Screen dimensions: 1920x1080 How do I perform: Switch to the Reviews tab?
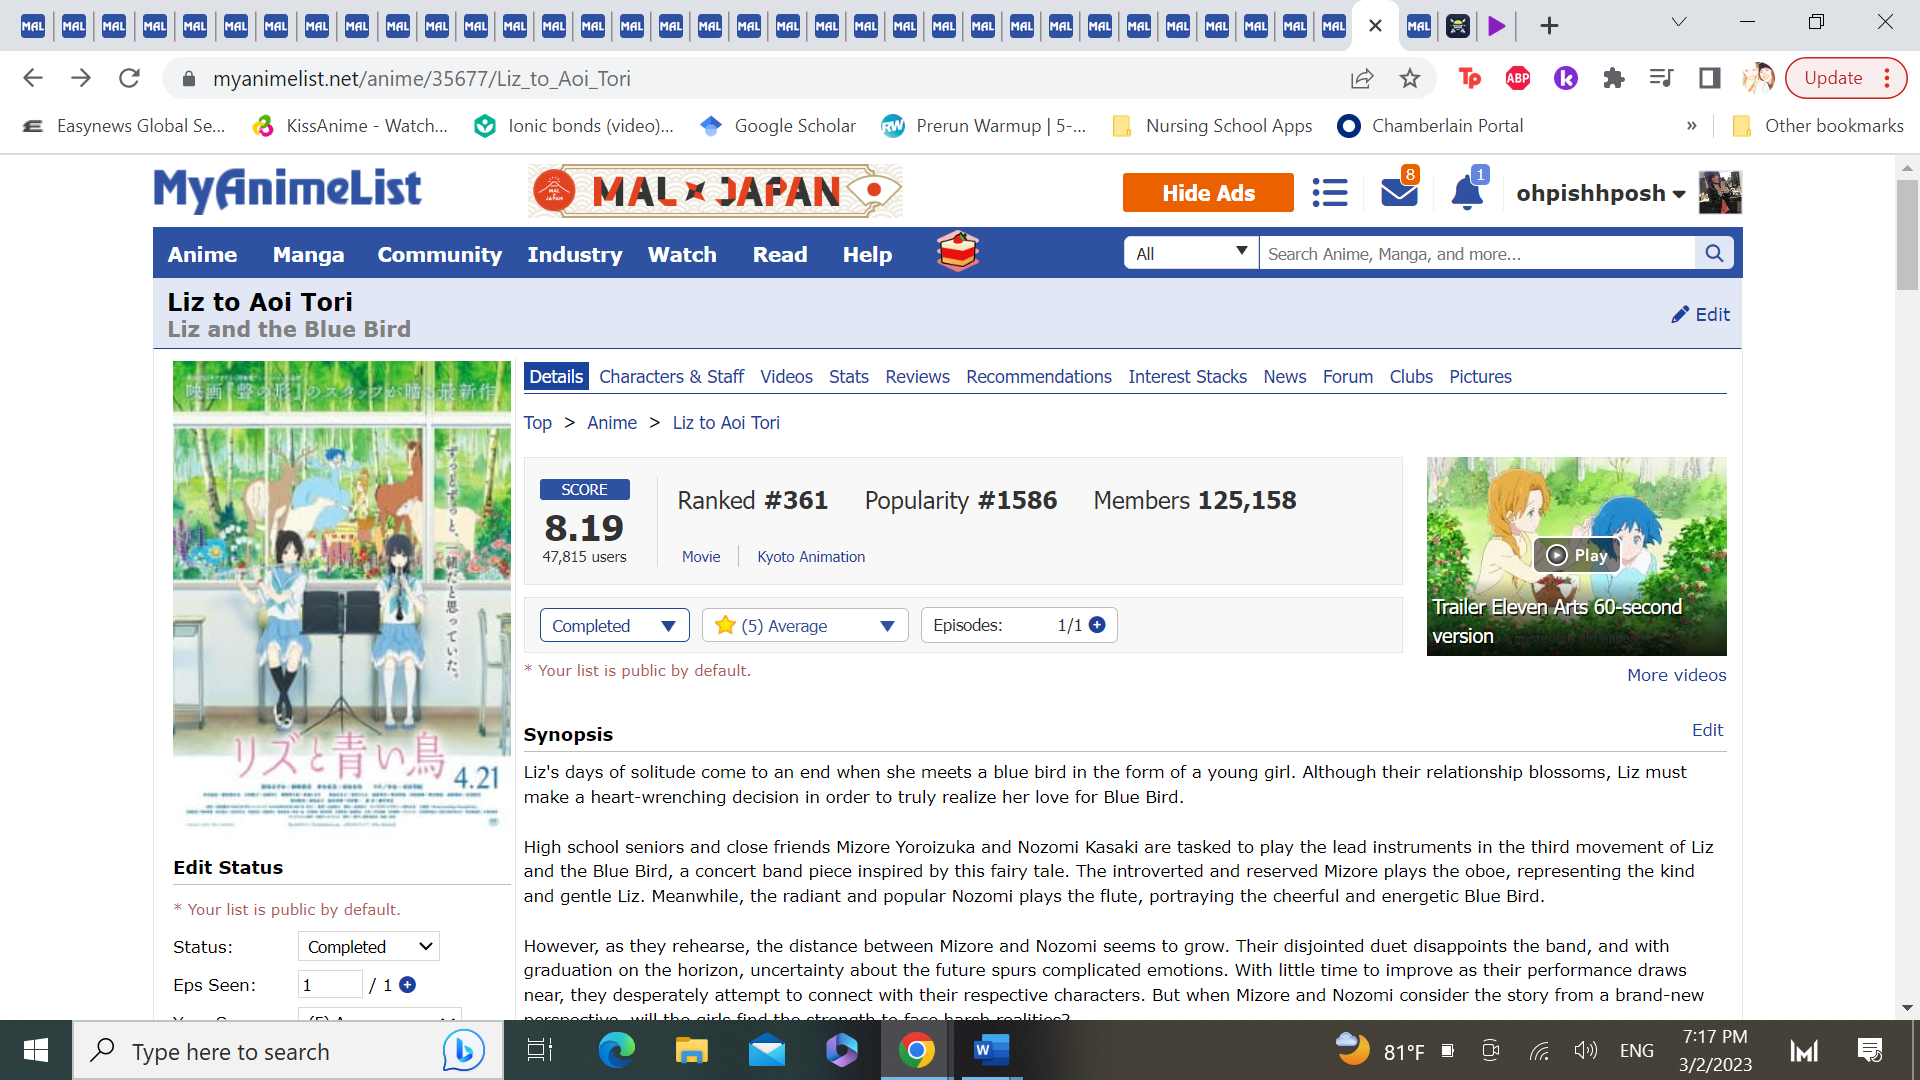(917, 377)
